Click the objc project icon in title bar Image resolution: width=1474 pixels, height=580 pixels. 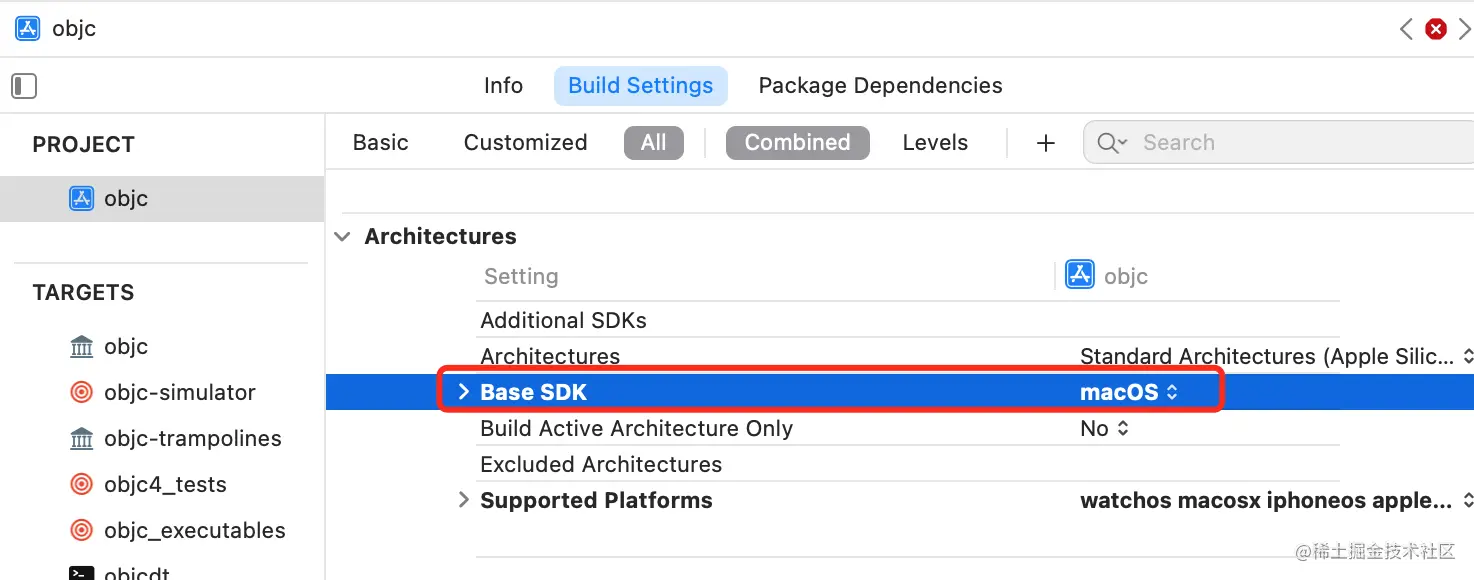tap(28, 28)
